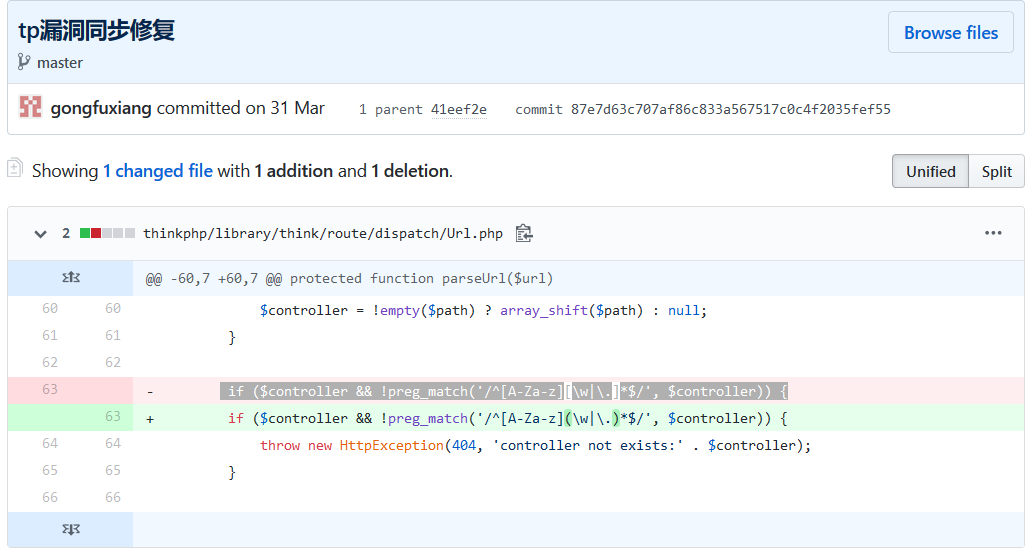Open the thinkphp/library/think/route/dispatch/Url.php file link

pos(322,233)
